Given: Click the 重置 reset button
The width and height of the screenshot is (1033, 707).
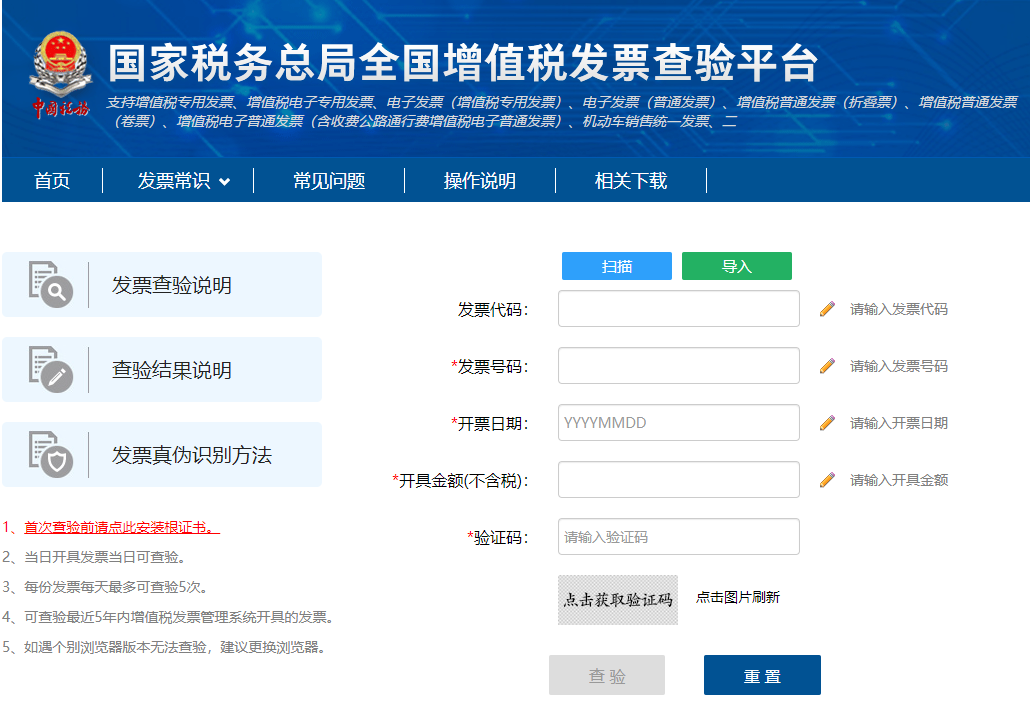Looking at the screenshot, I should pos(762,675).
